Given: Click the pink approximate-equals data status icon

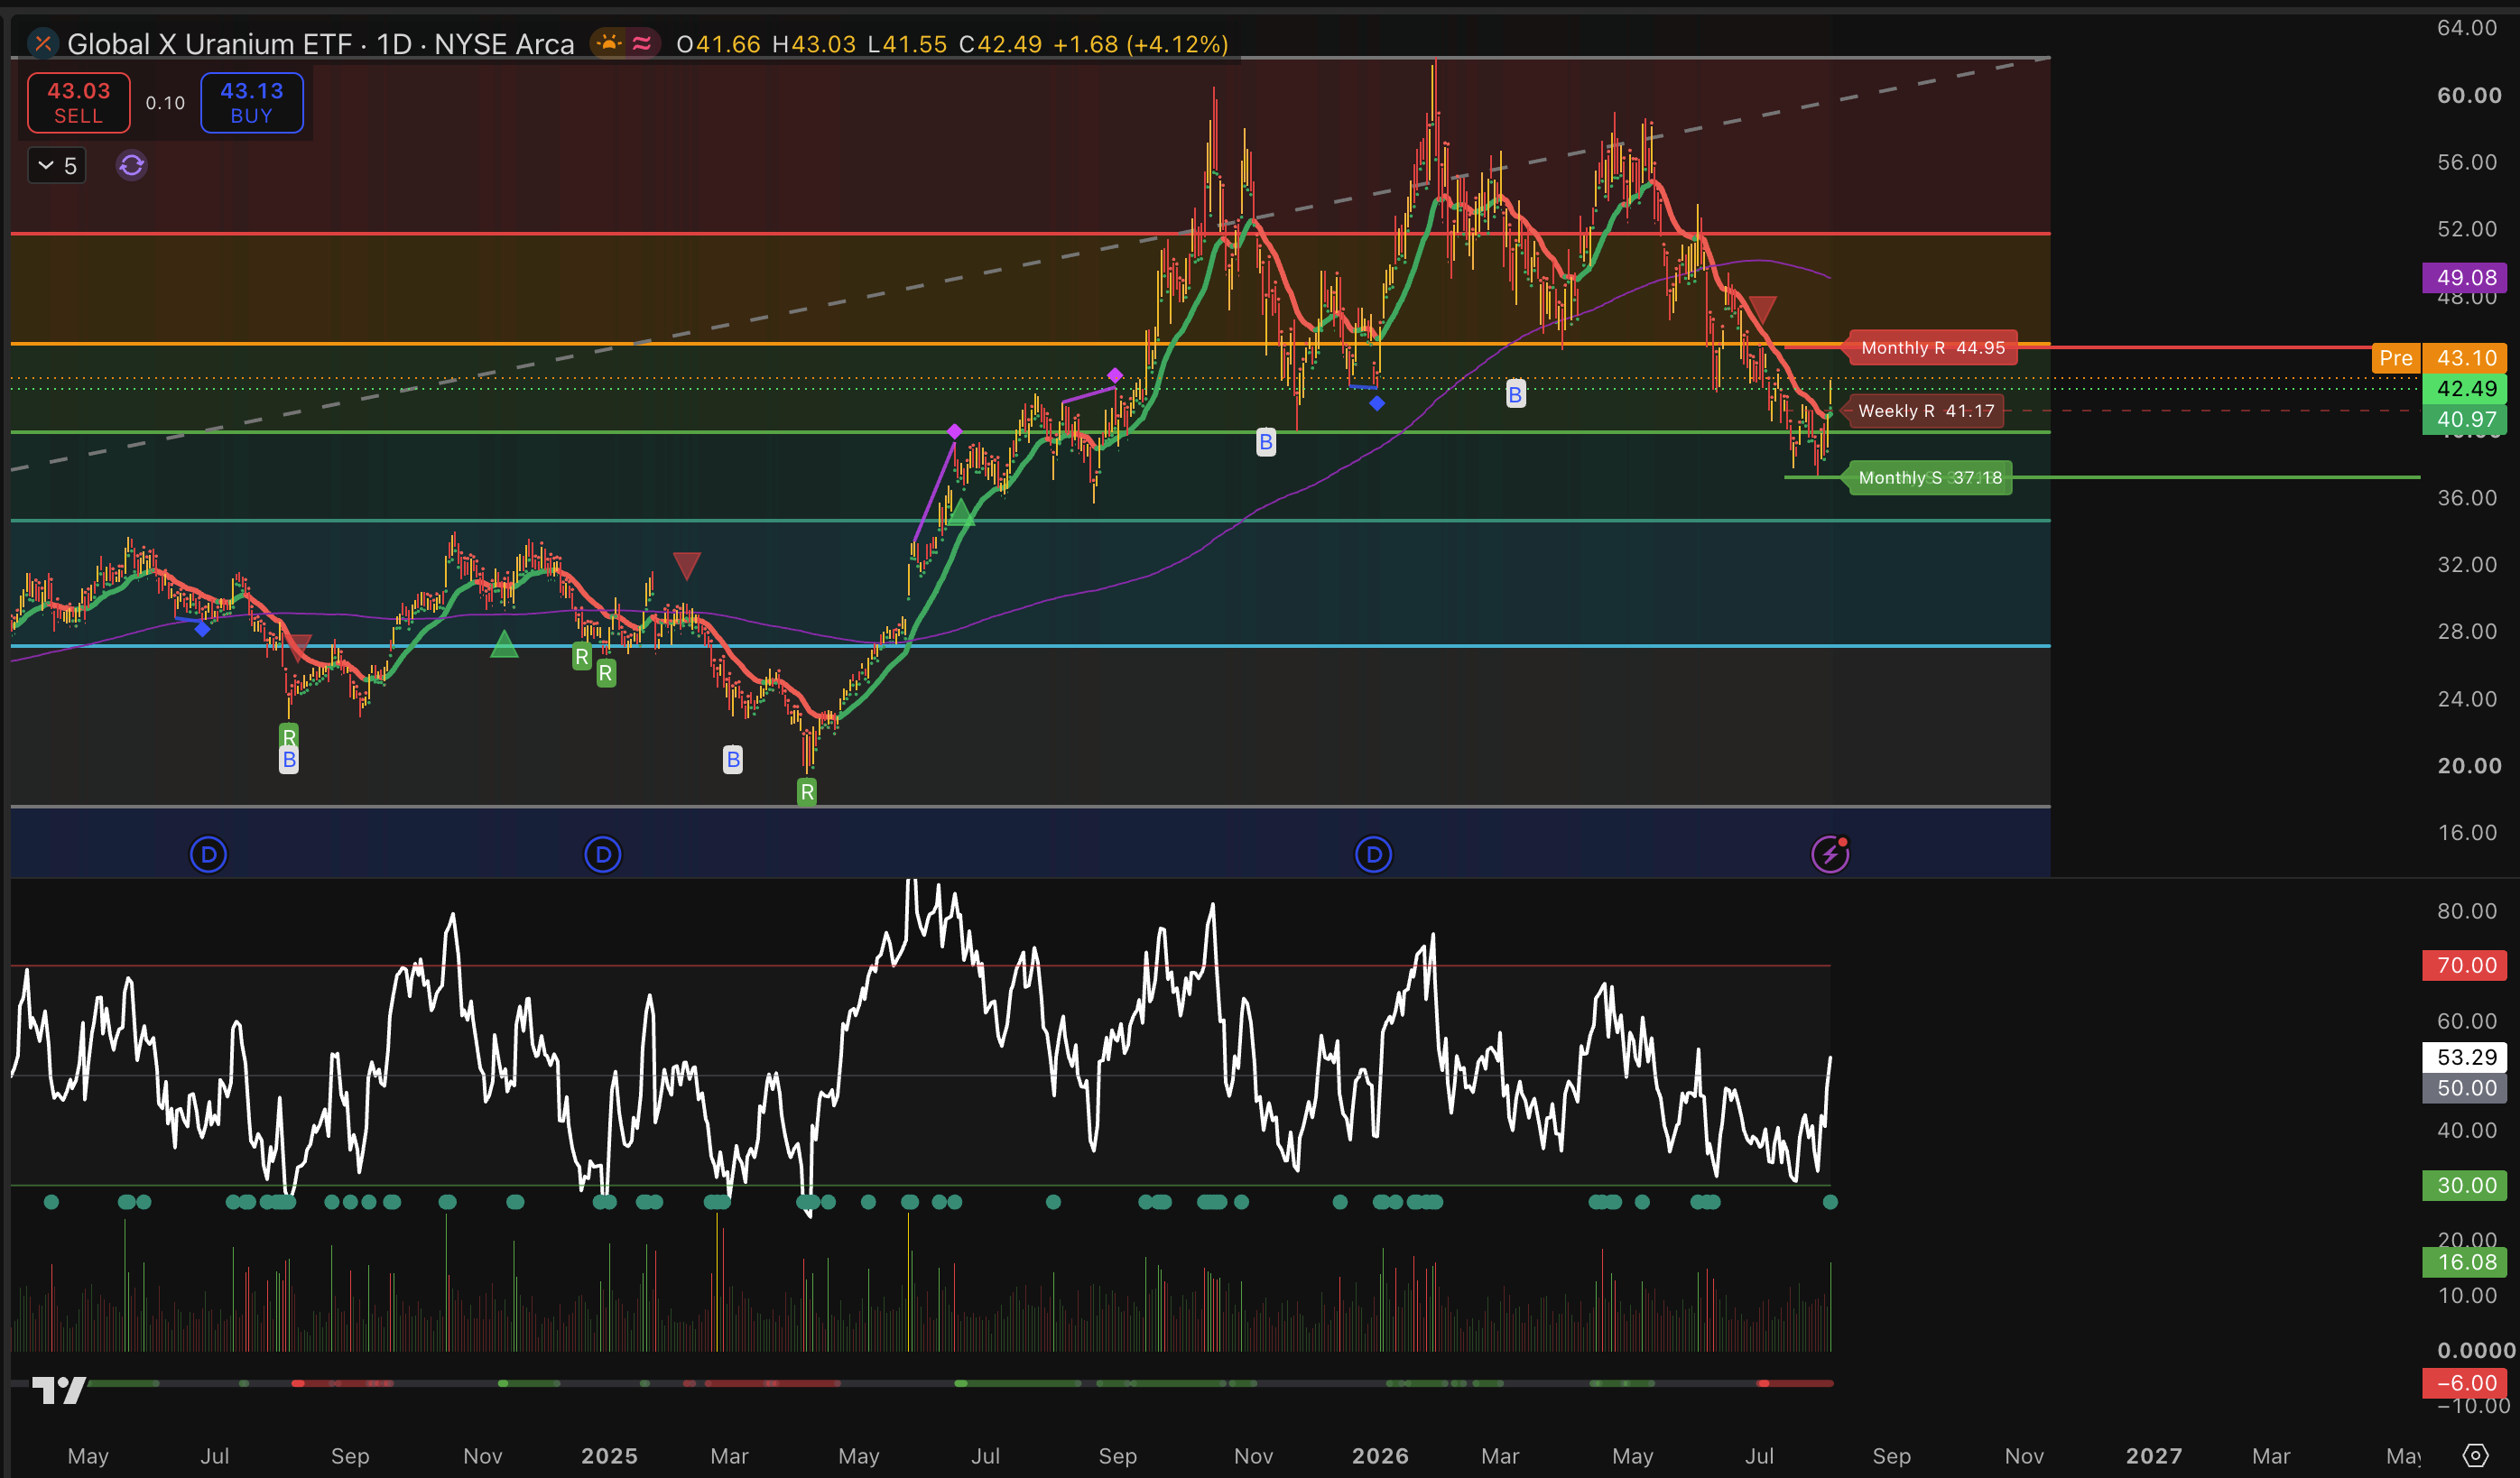Looking at the screenshot, I should click(642, 43).
